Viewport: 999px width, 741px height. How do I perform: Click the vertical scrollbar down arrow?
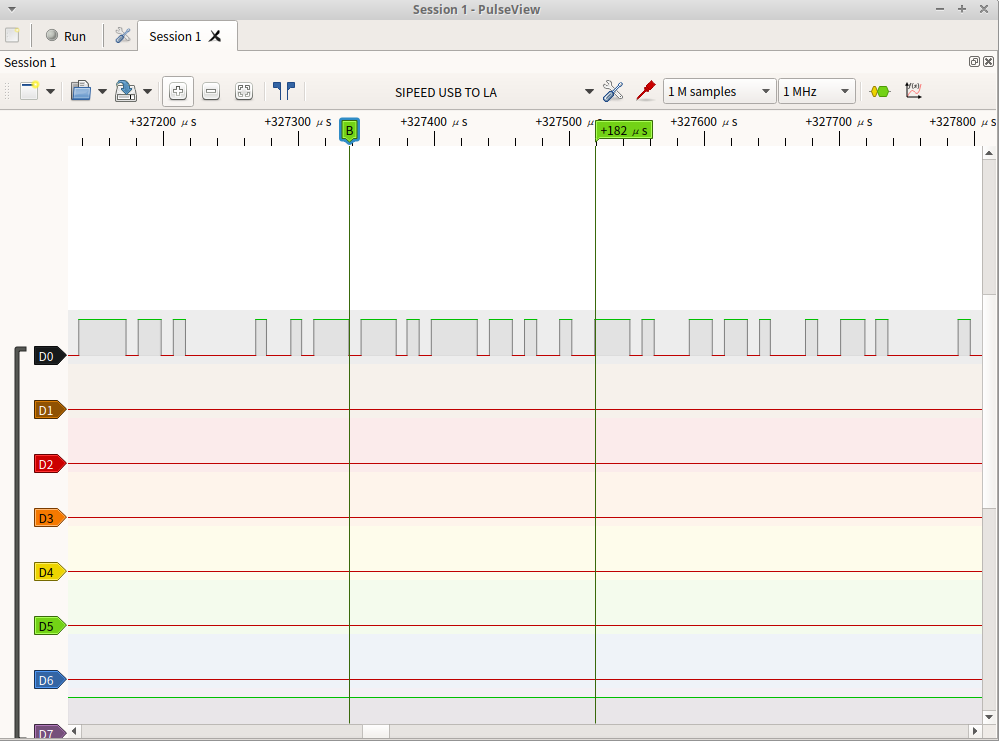pos(989,717)
